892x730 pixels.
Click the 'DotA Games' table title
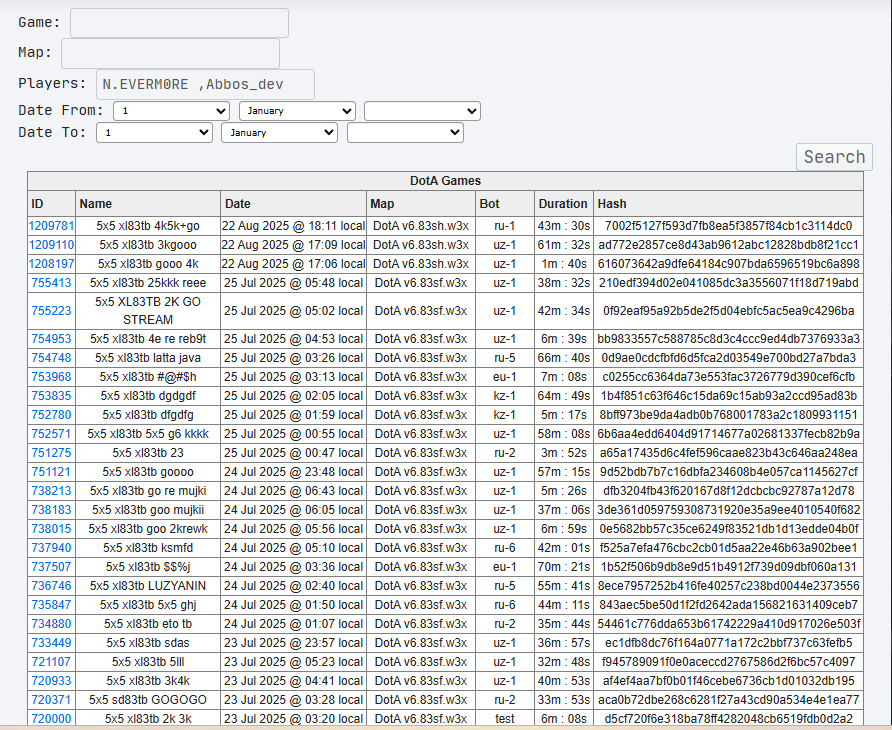pos(445,181)
